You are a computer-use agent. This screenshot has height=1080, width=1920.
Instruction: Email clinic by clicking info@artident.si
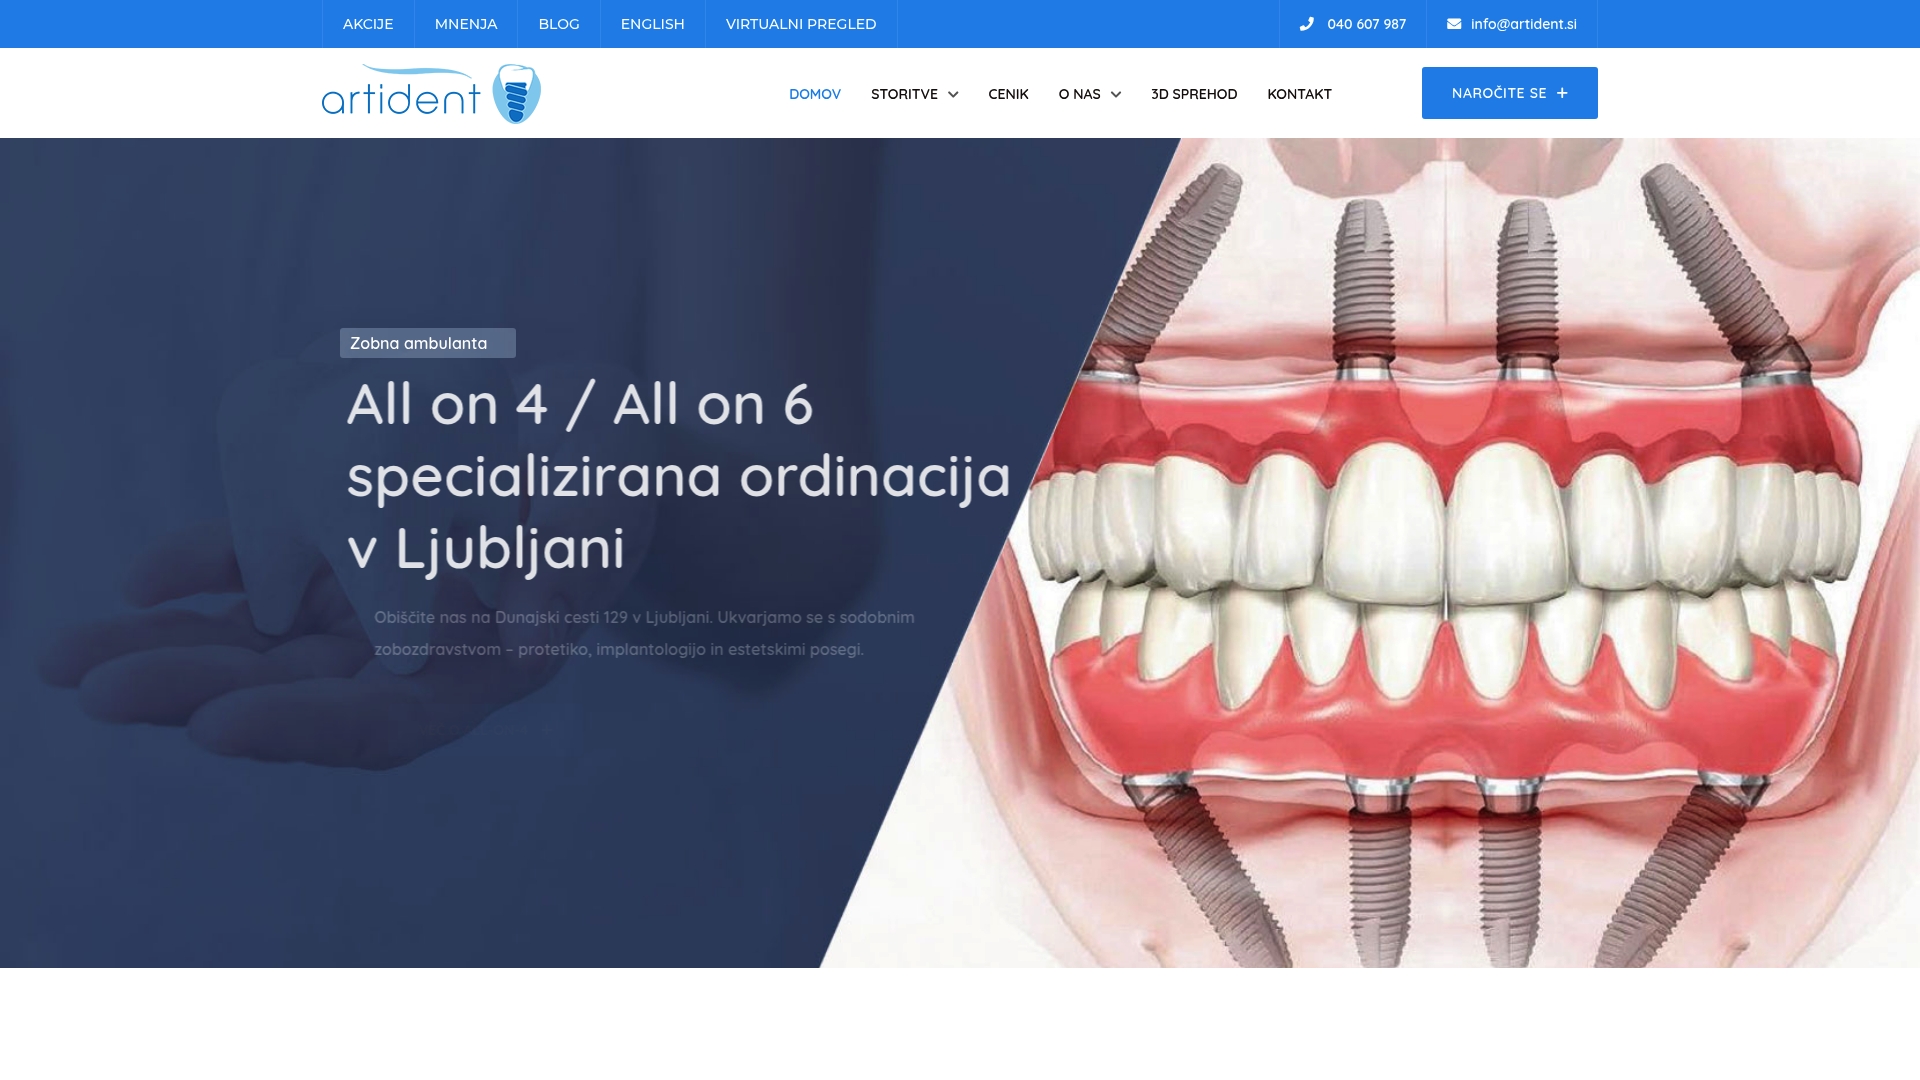pyautogui.click(x=1522, y=24)
